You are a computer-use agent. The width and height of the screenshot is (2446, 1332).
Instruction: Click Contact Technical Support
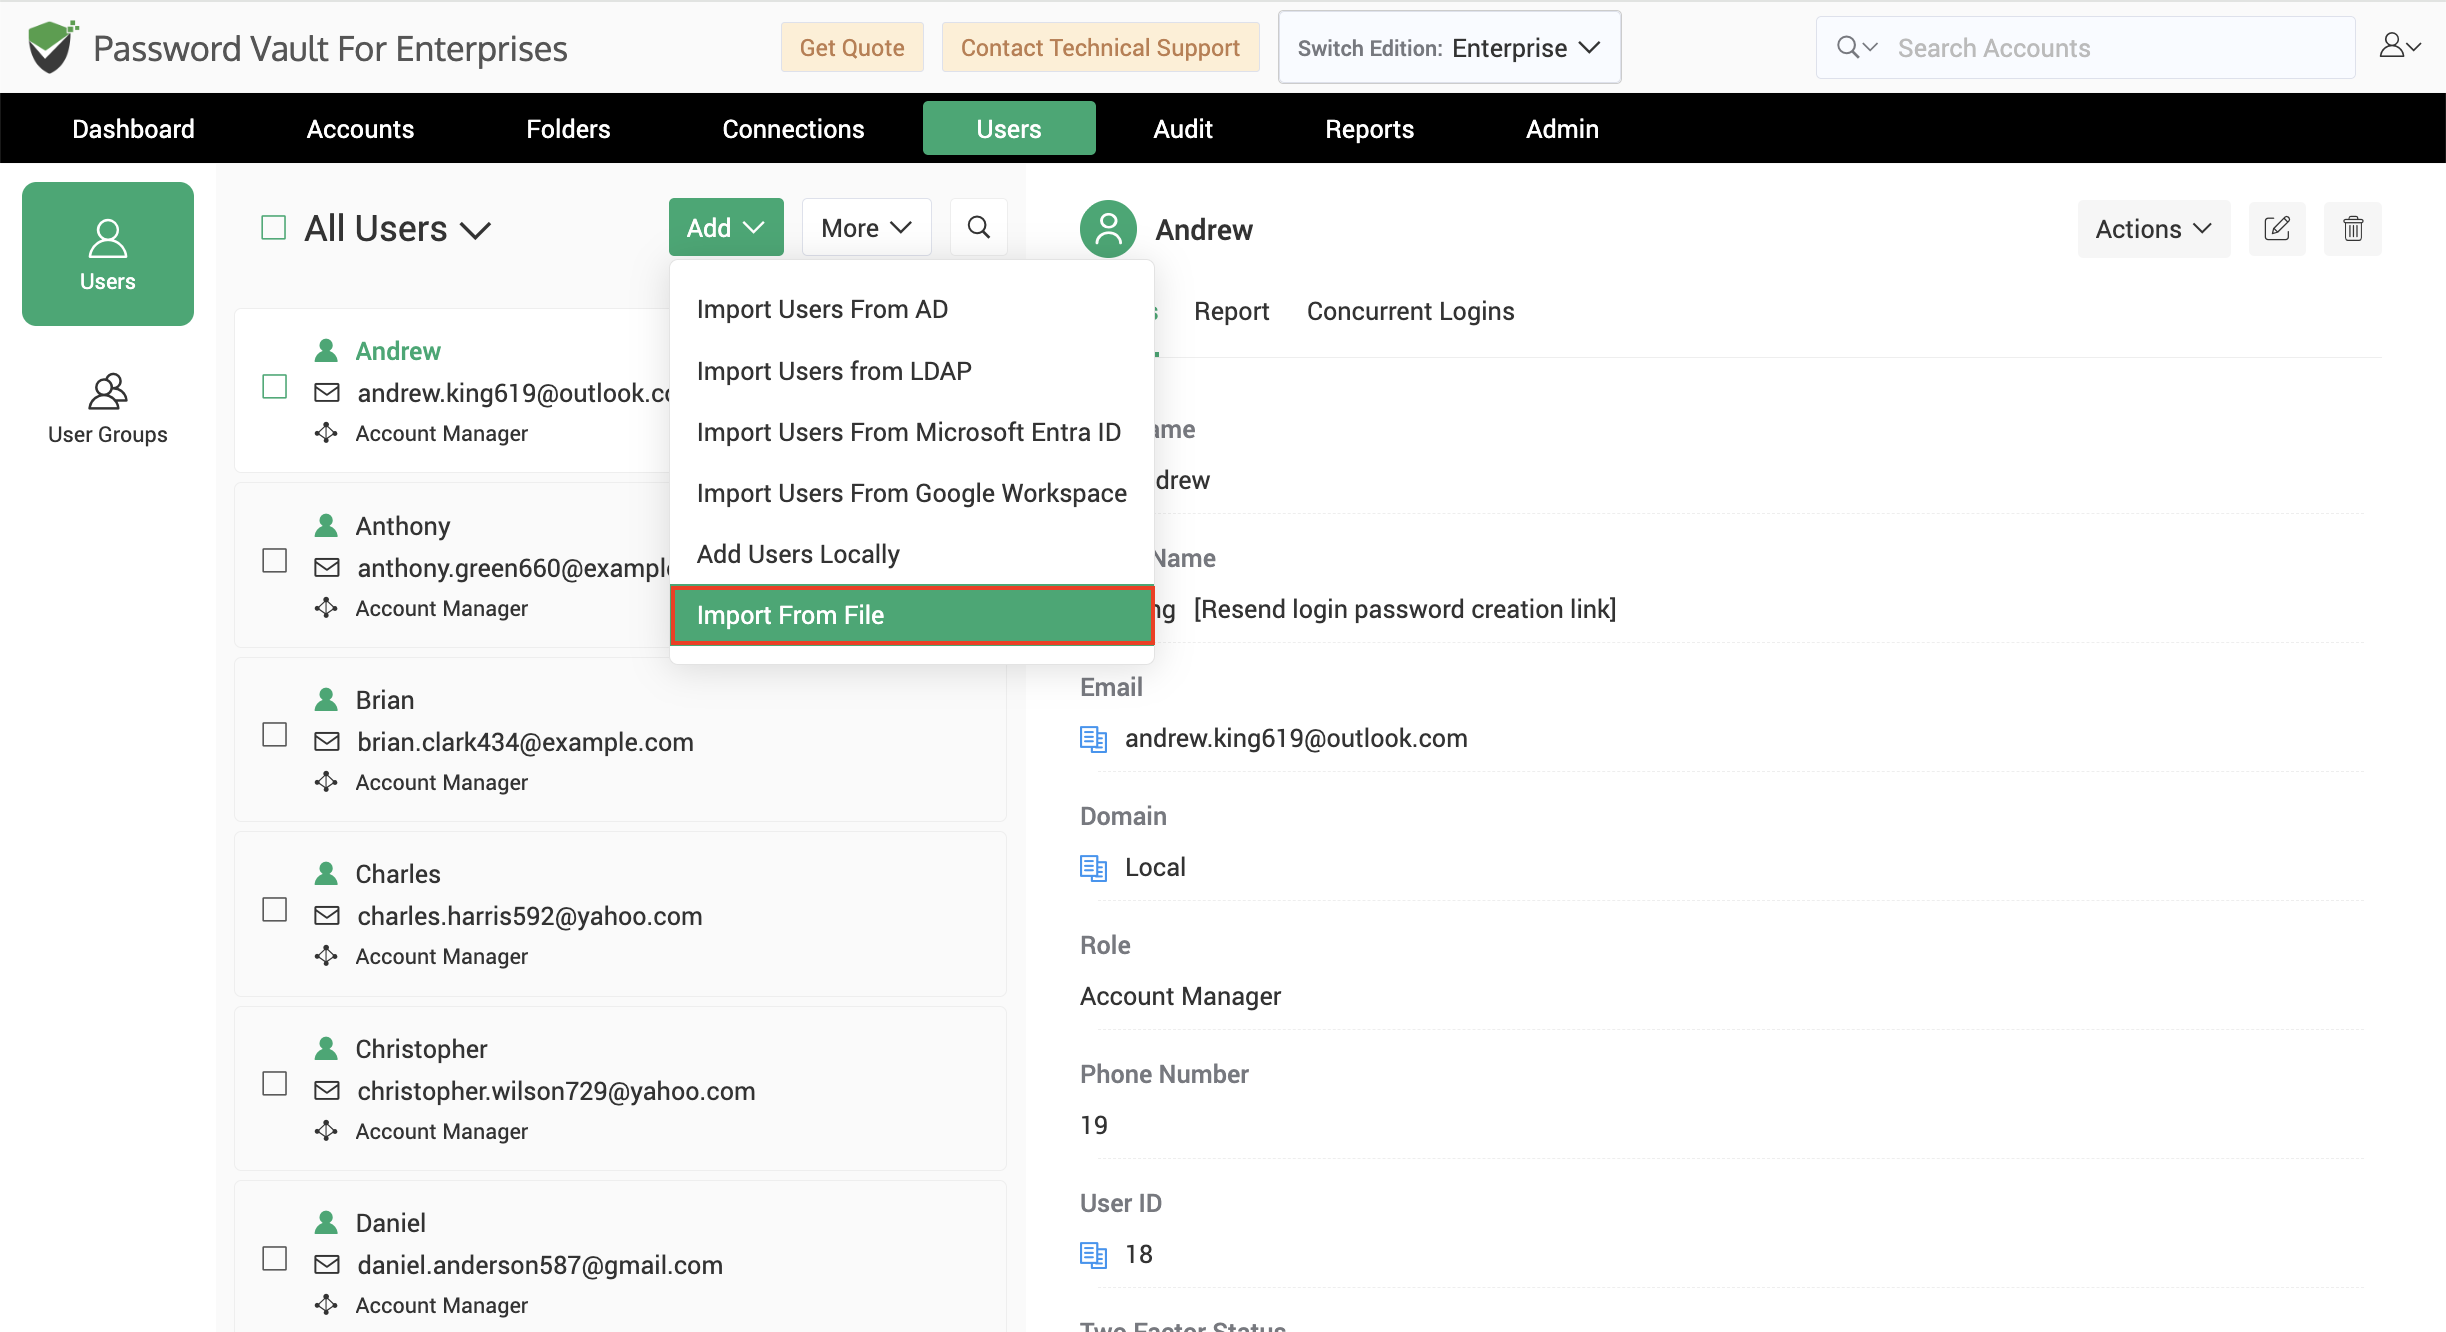click(x=1100, y=47)
